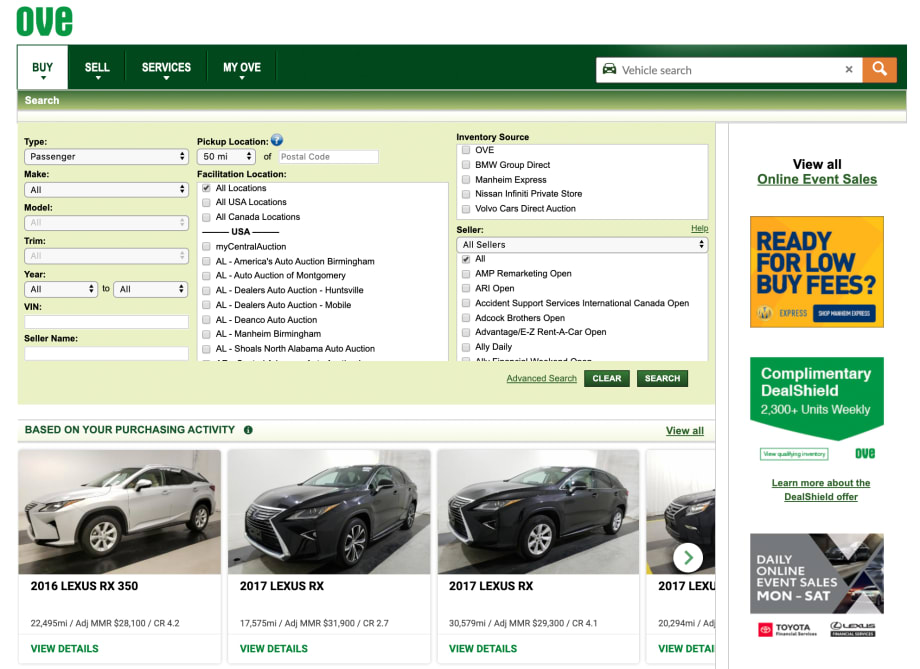920x669 pixels.
Task: Check All Canada Locations
Action: [x=207, y=217]
